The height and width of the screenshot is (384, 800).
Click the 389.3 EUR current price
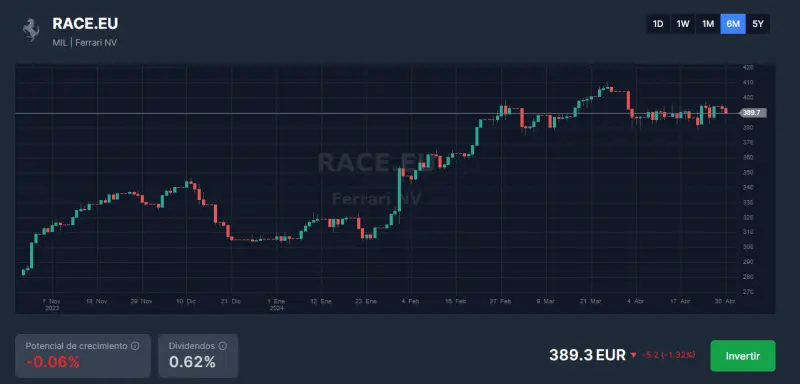coord(587,355)
